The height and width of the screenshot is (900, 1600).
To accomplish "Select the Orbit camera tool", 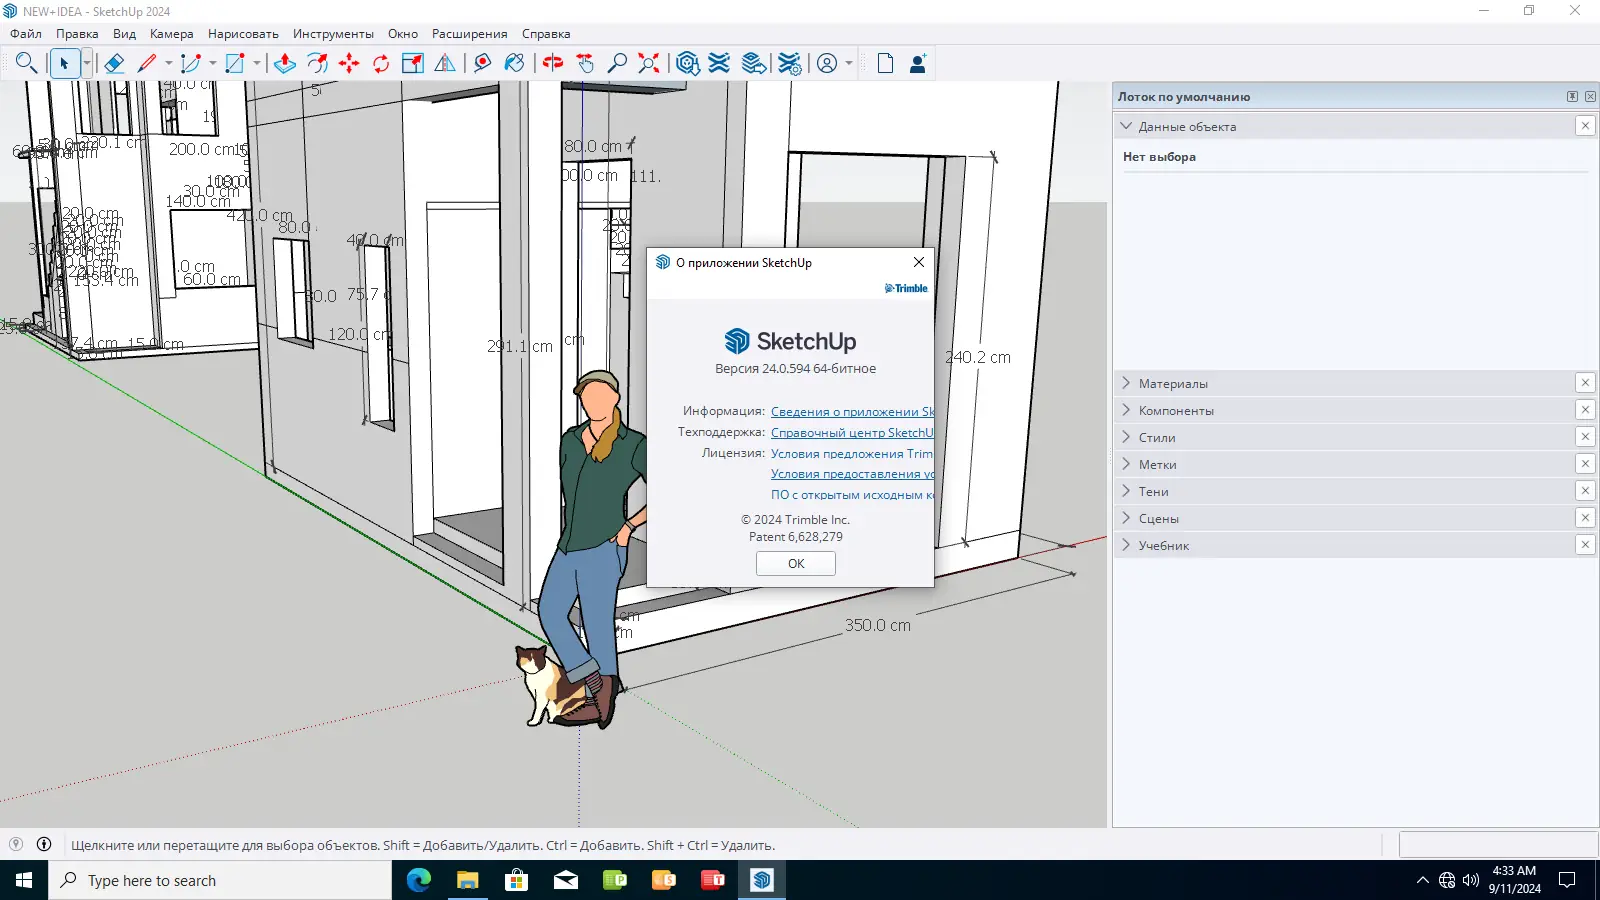I will (553, 64).
